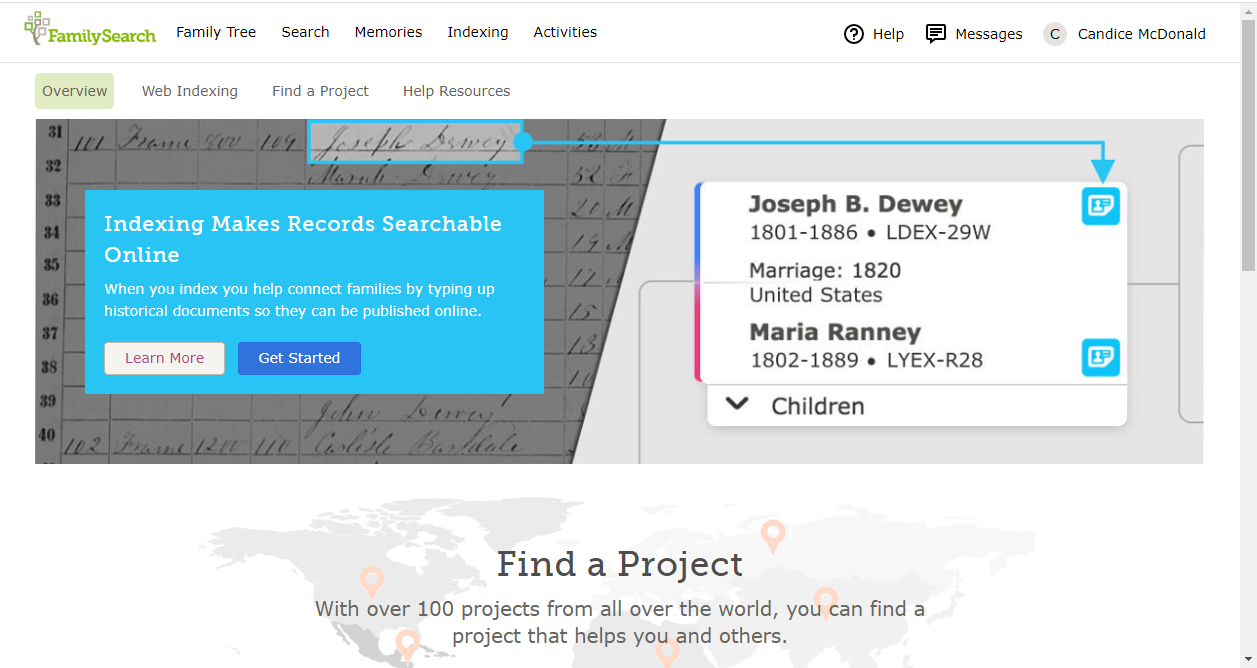1257x668 pixels.
Task: Open the Messages chat icon
Action: point(935,34)
